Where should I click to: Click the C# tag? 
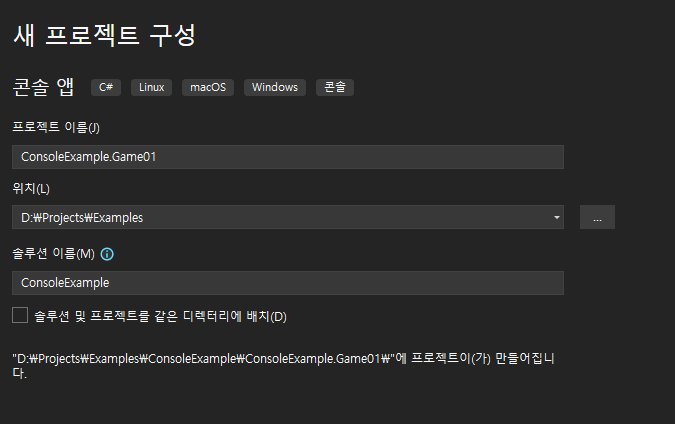(x=106, y=87)
